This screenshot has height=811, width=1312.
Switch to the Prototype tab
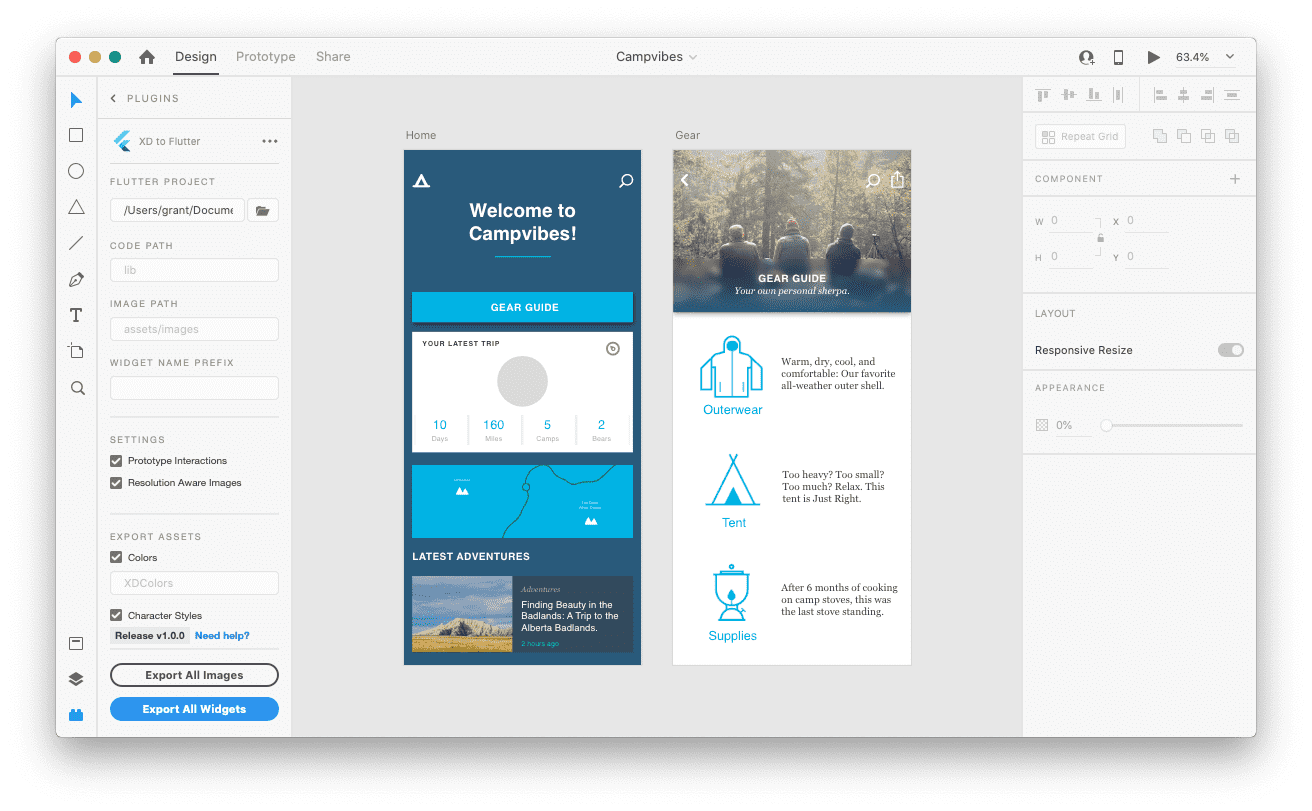(x=265, y=57)
